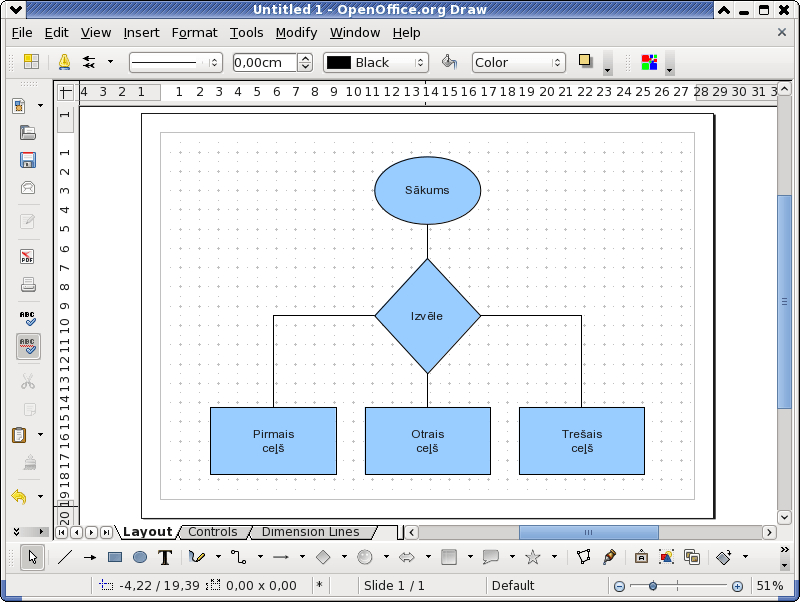Choose the Line Ends with Arrow tool
The image size is (800, 602).
(x=90, y=557)
